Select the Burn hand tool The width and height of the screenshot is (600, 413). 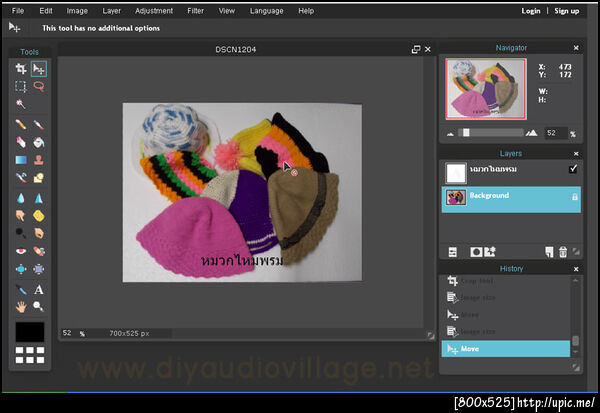39,233
